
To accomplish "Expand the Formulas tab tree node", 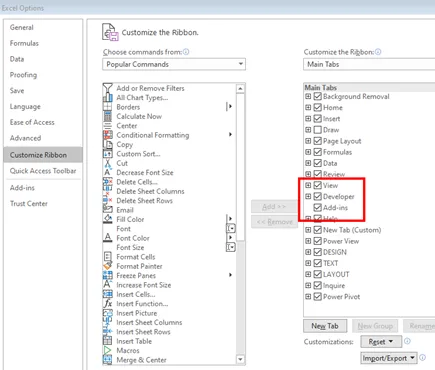I will pos(308,152).
